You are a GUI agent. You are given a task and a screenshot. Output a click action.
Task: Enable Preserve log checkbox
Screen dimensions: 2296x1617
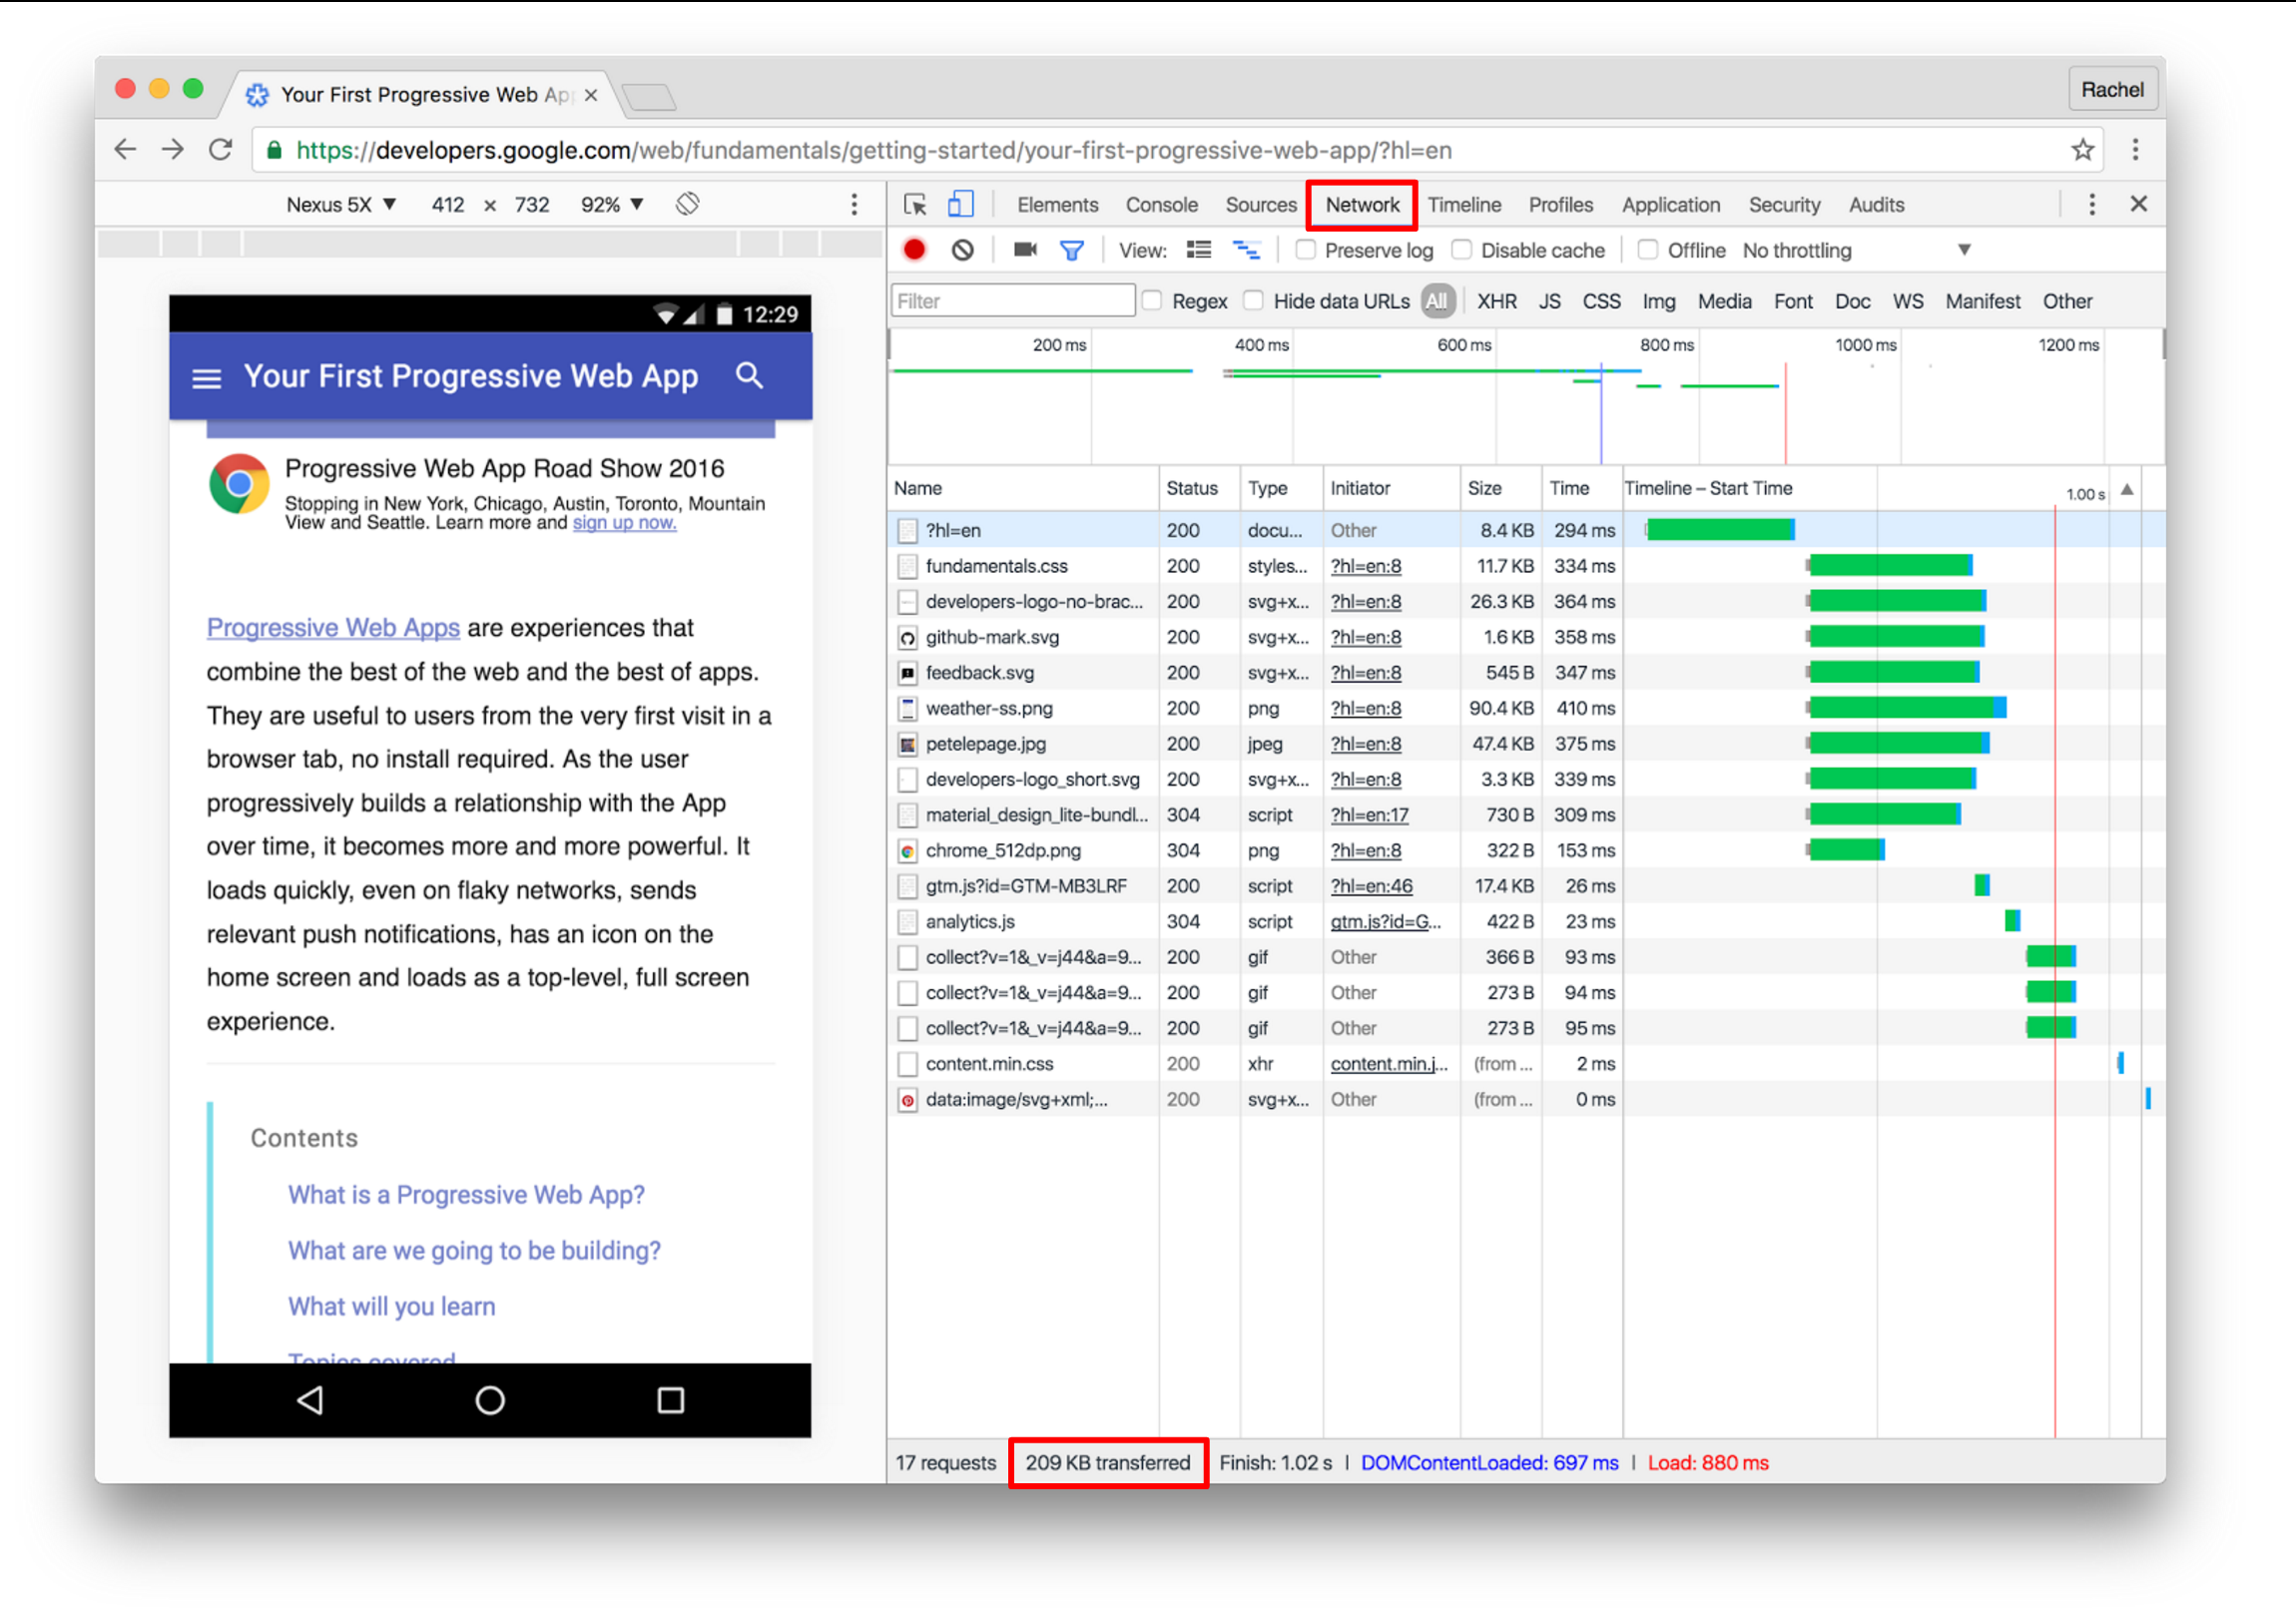click(1305, 250)
